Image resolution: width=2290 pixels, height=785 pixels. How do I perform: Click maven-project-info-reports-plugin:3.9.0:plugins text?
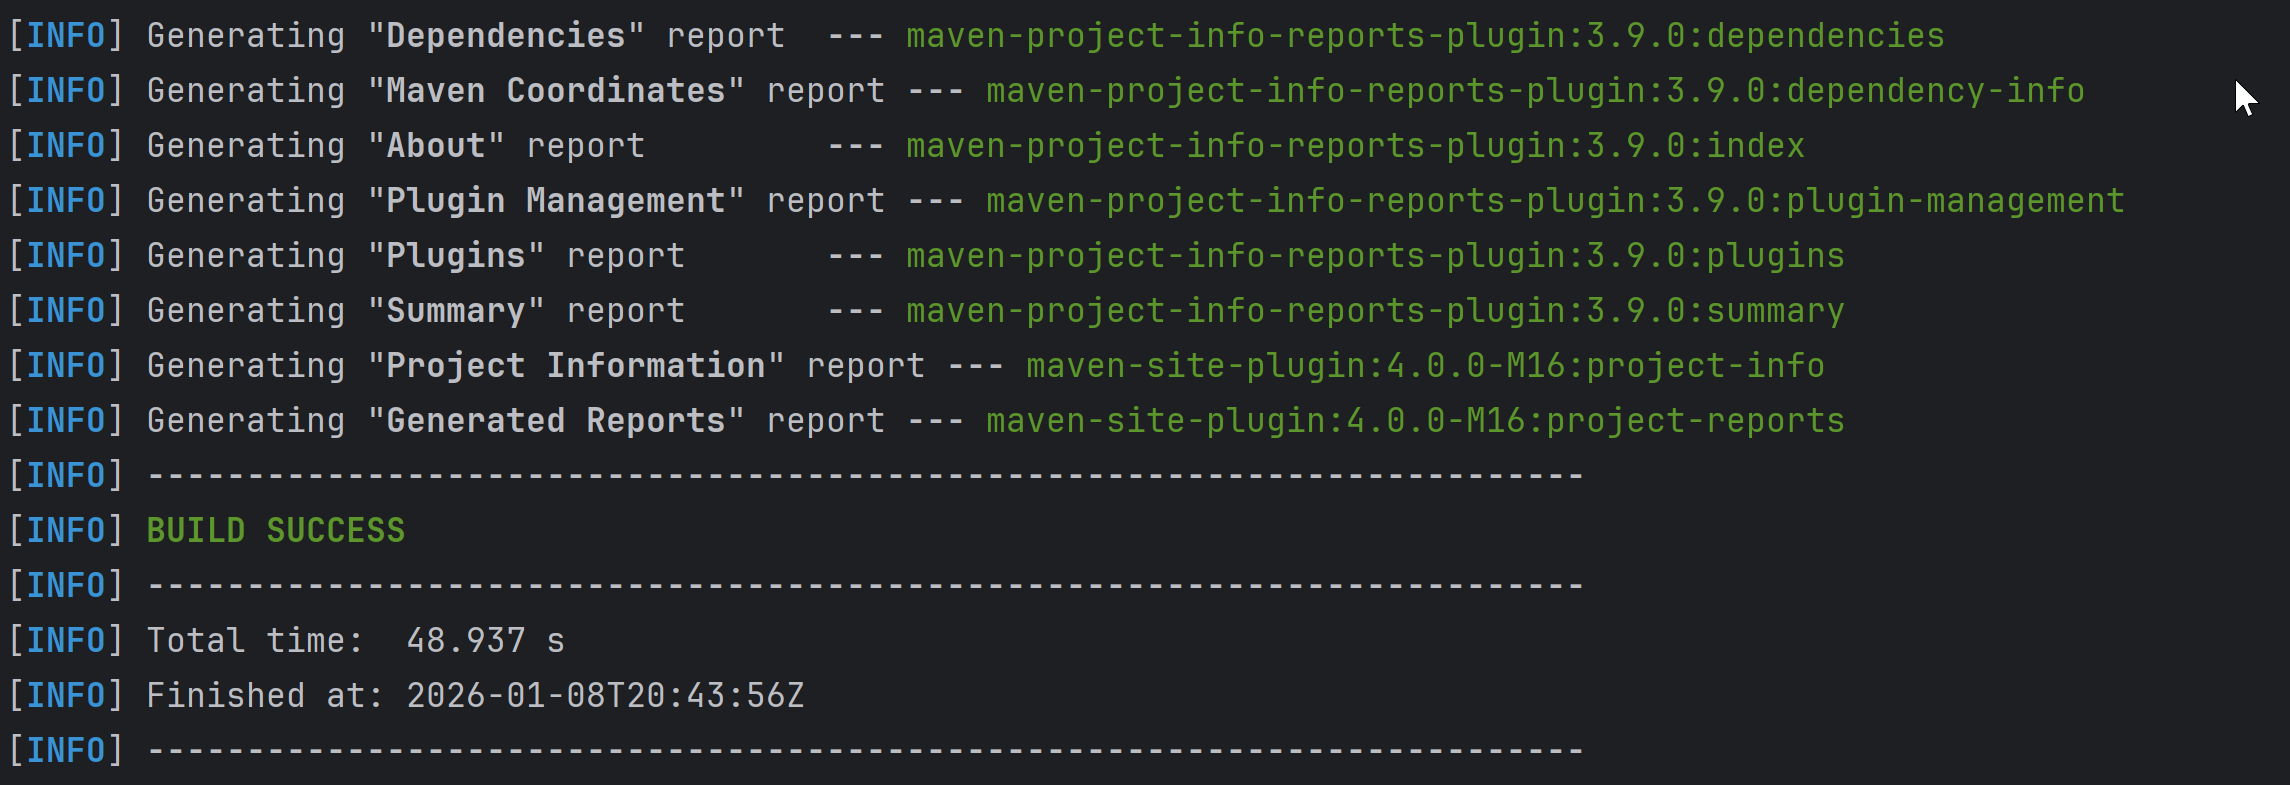coord(1375,256)
